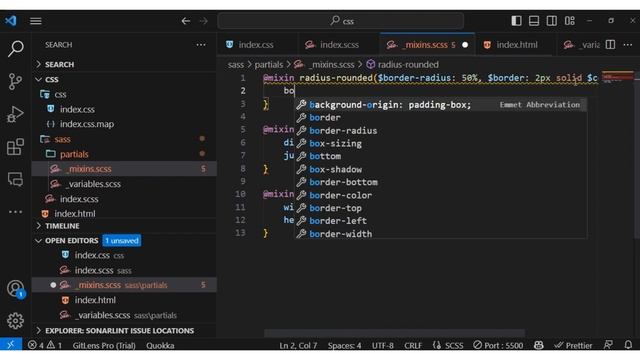The image size is (640, 360).
Task: Switch to the index.html tab
Action: click(516, 44)
